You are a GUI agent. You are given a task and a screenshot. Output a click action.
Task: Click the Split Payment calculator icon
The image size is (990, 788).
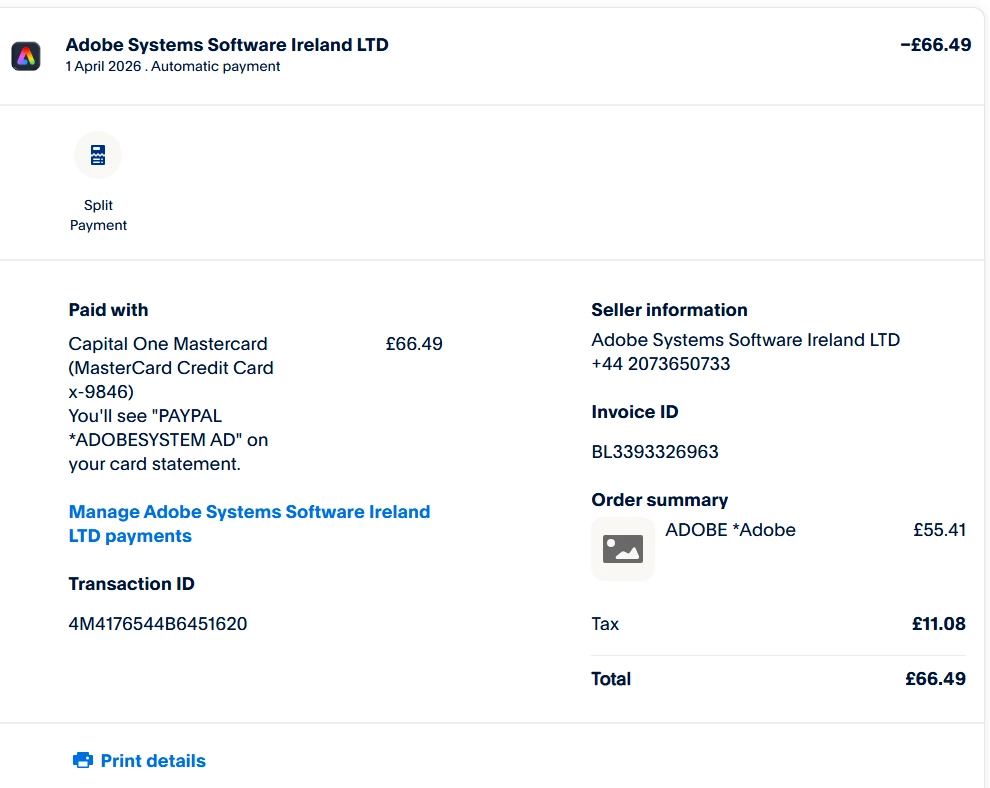click(98, 155)
